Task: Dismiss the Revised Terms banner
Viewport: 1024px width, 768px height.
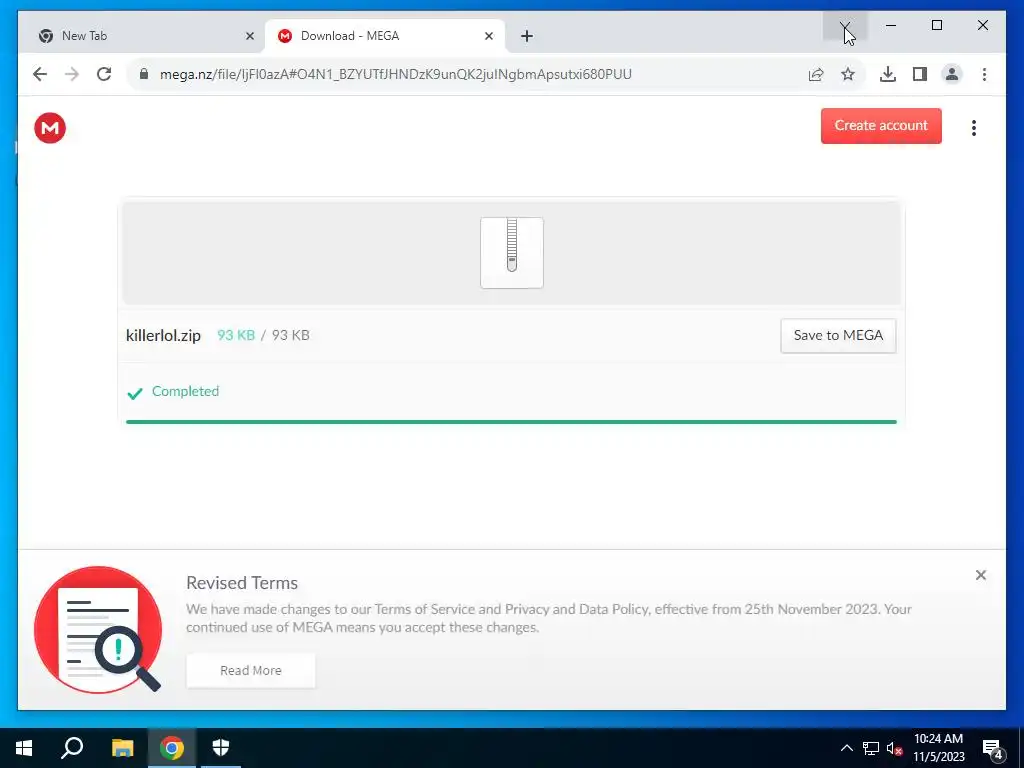Action: pyautogui.click(x=981, y=575)
